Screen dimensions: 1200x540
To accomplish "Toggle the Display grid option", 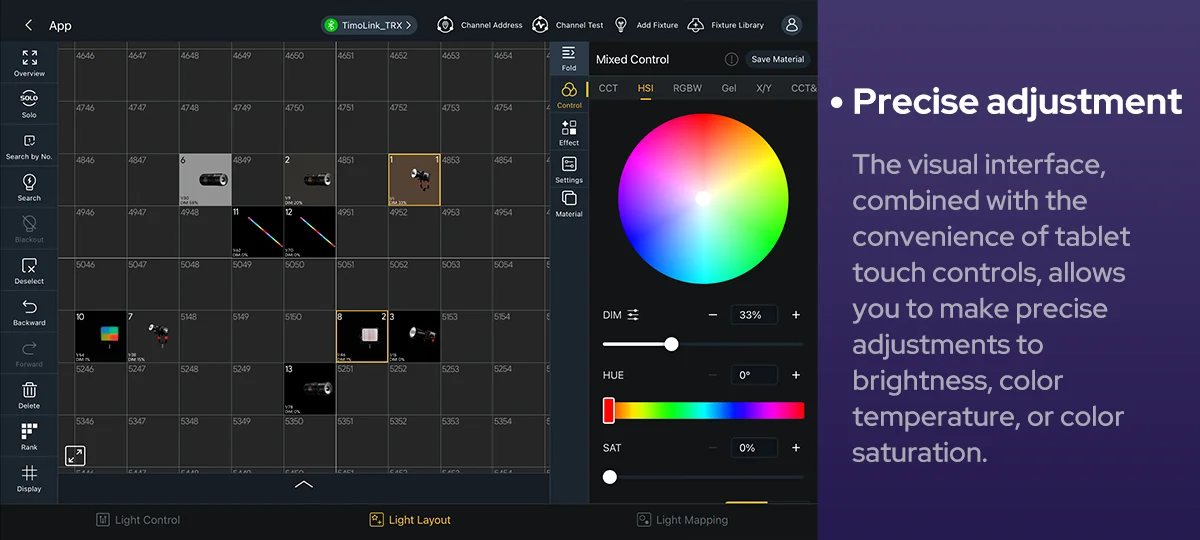I will [x=29, y=478].
